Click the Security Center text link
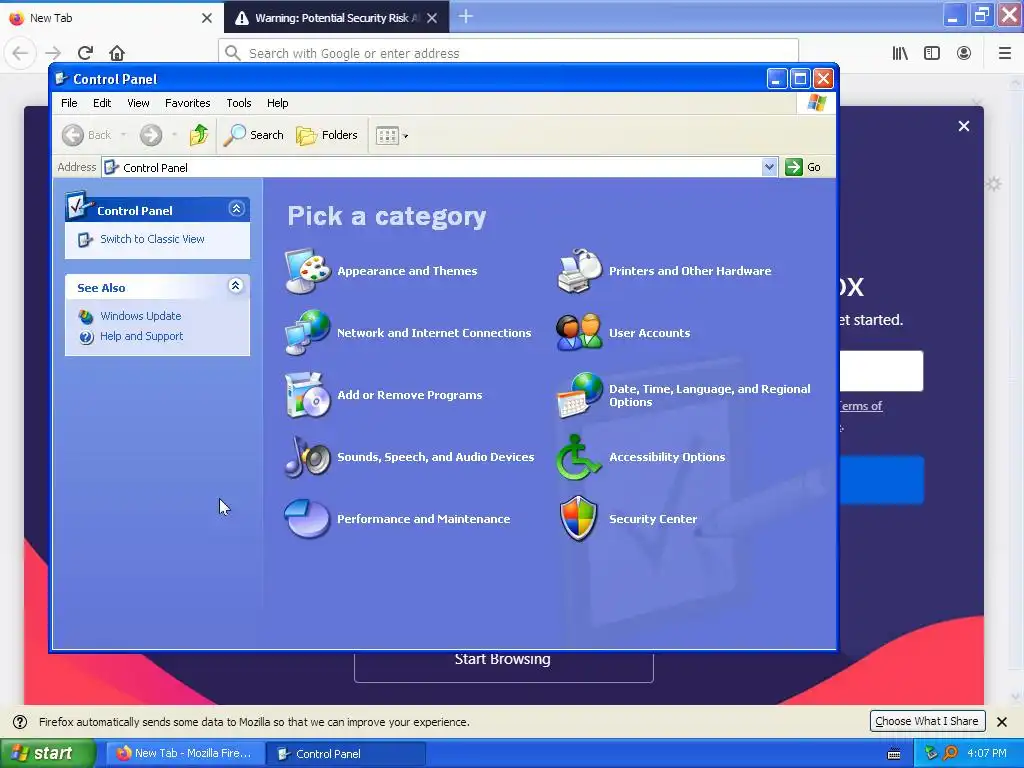Screen dimensions: 1024x768 click(x=653, y=519)
